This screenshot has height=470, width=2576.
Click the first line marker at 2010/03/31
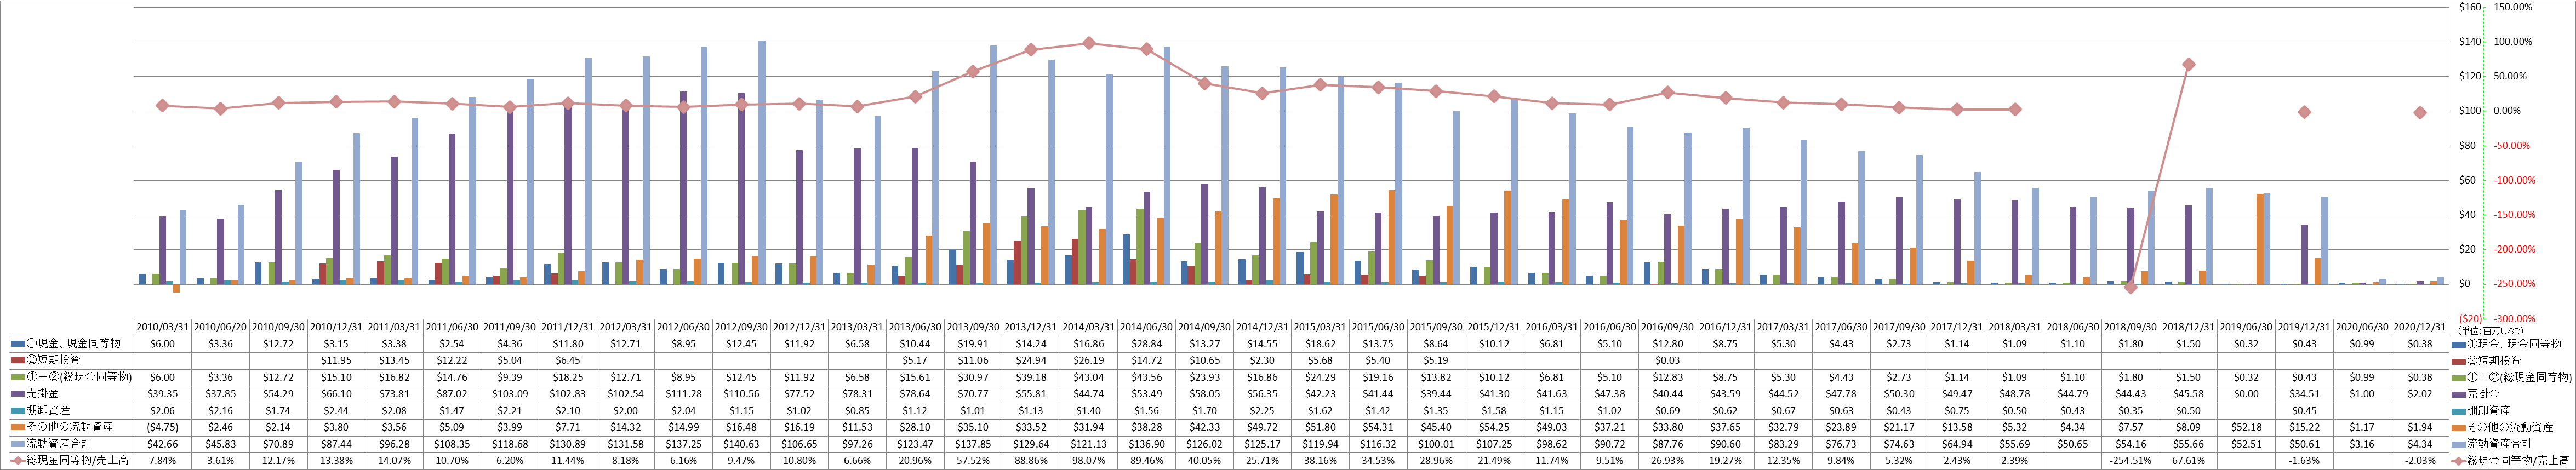(x=163, y=106)
